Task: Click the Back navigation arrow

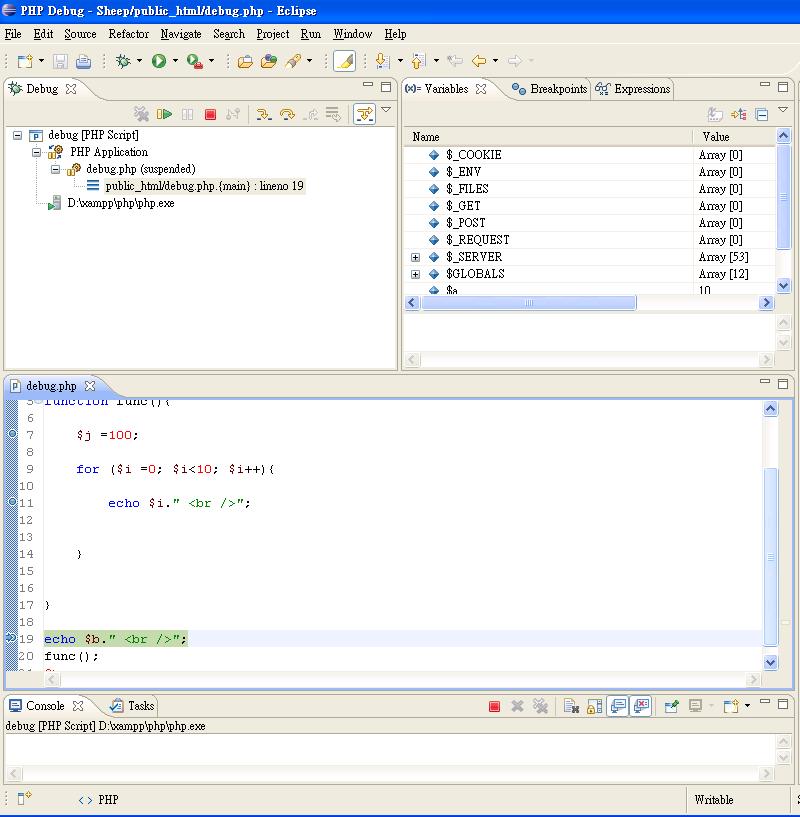Action: (x=479, y=61)
